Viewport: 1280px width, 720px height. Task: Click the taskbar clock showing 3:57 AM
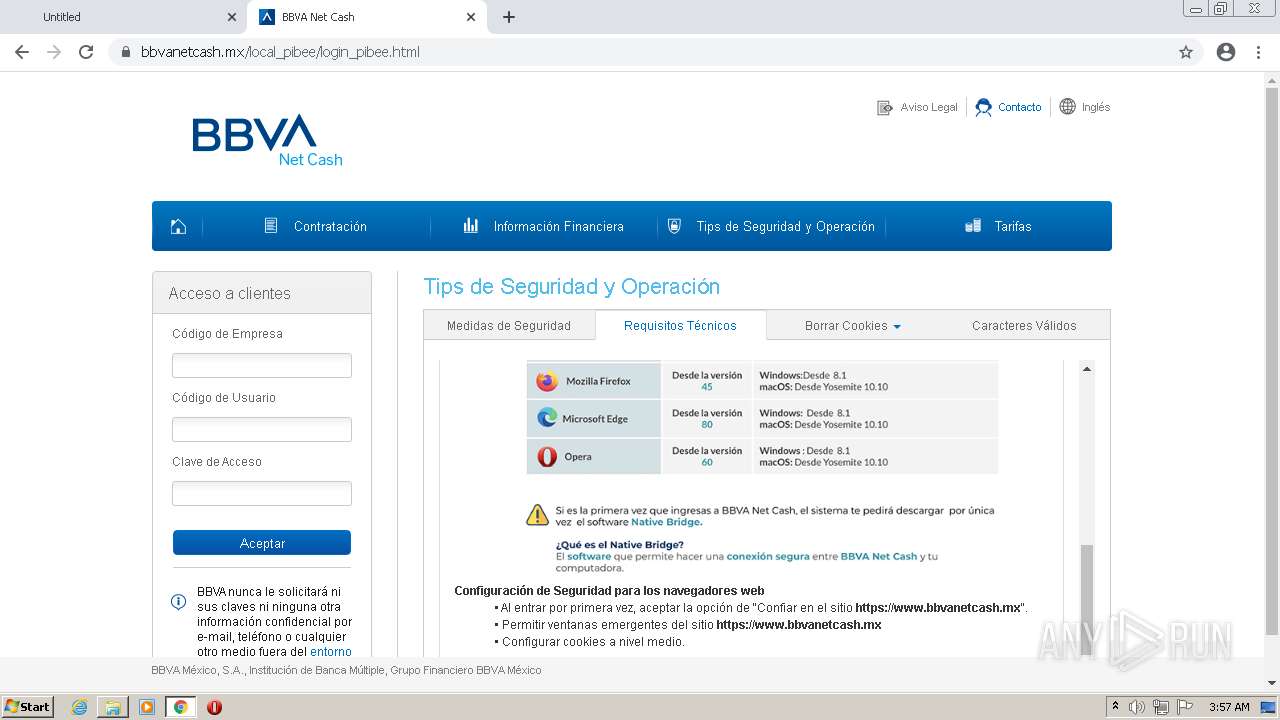pos(1229,707)
